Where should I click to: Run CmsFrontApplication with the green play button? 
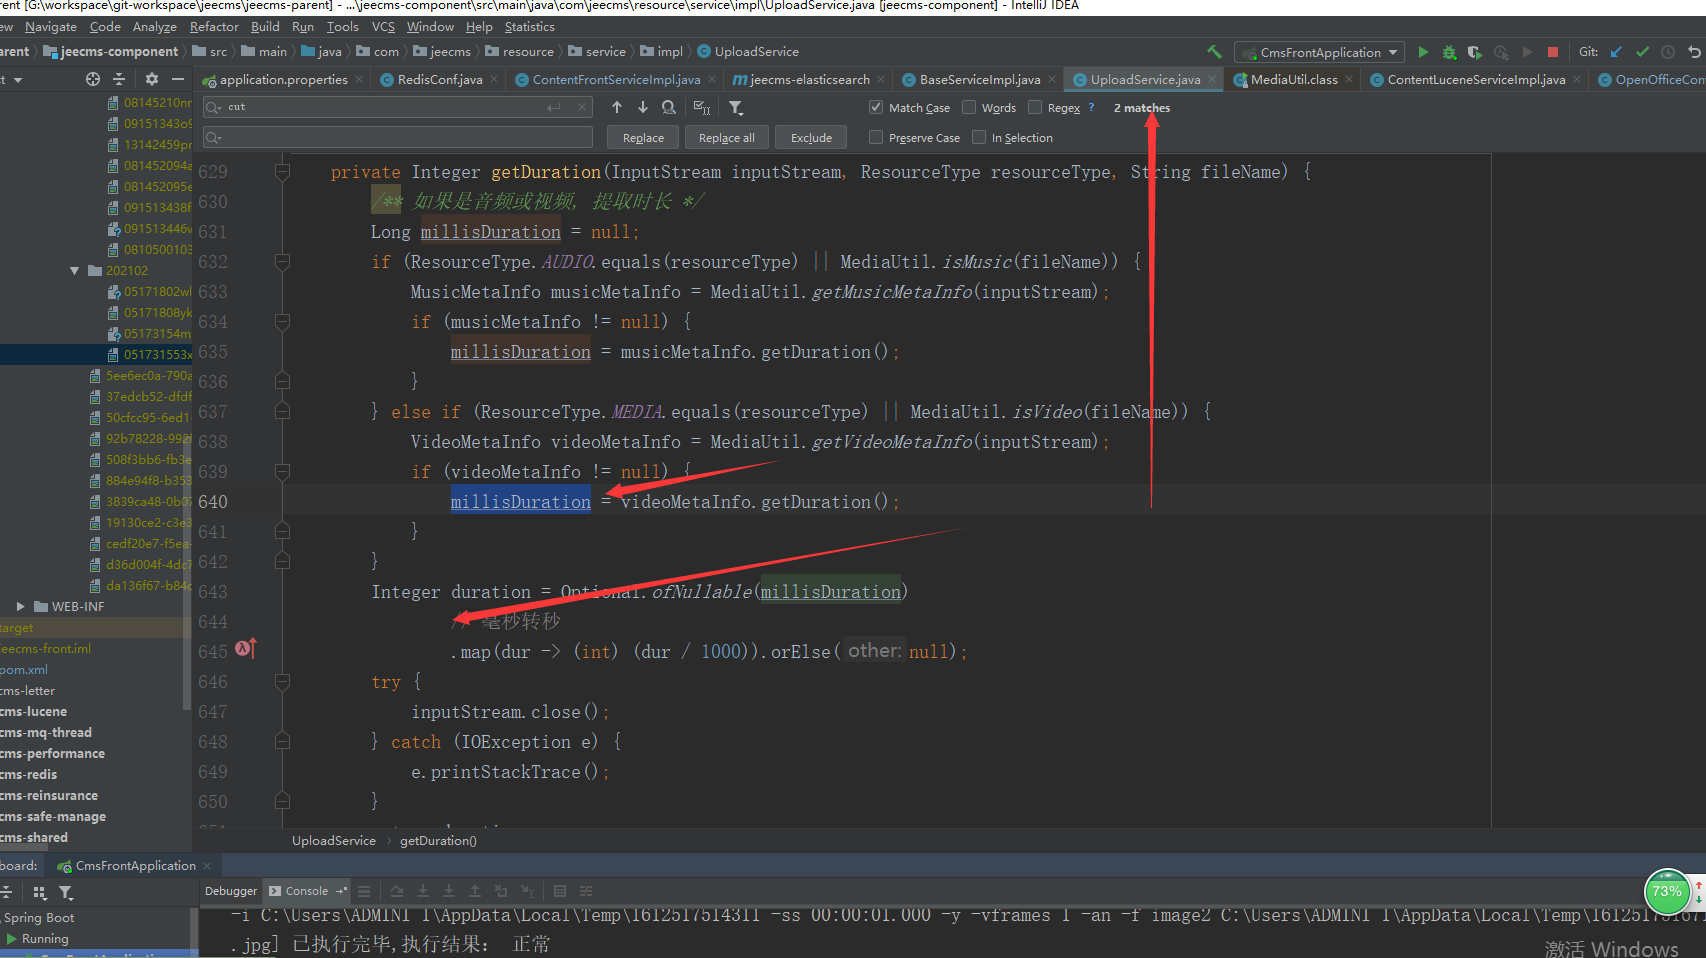[x=1423, y=52]
